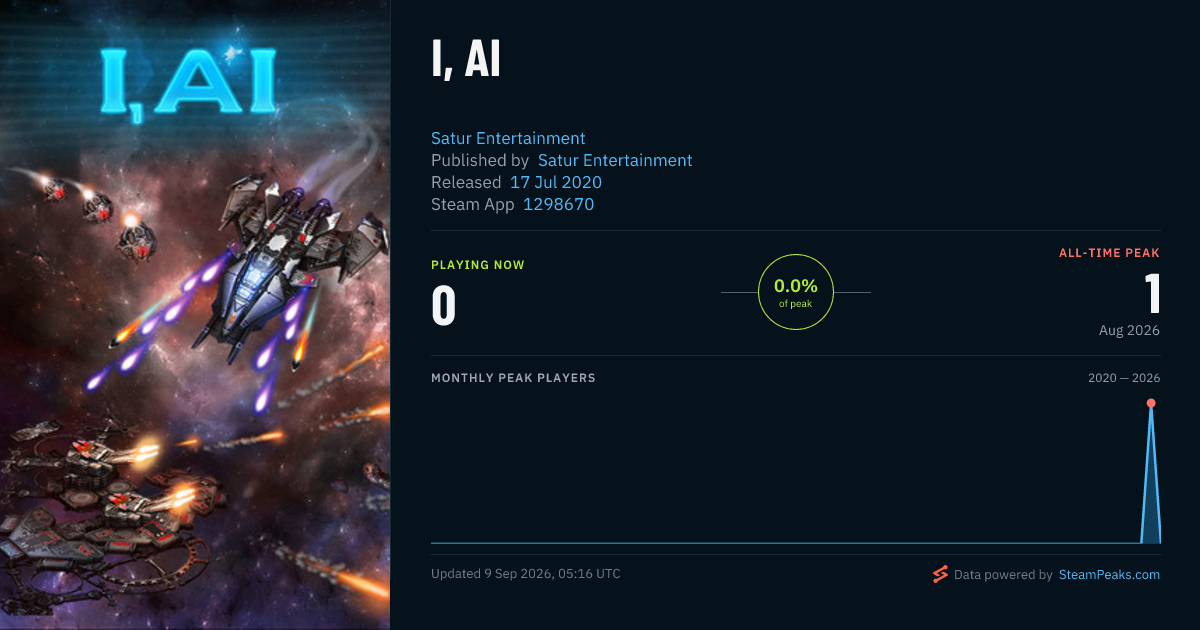1200x630 pixels.
Task: Click the Updated 9 Sep 2026 timestamp
Action: [x=526, y=574]
